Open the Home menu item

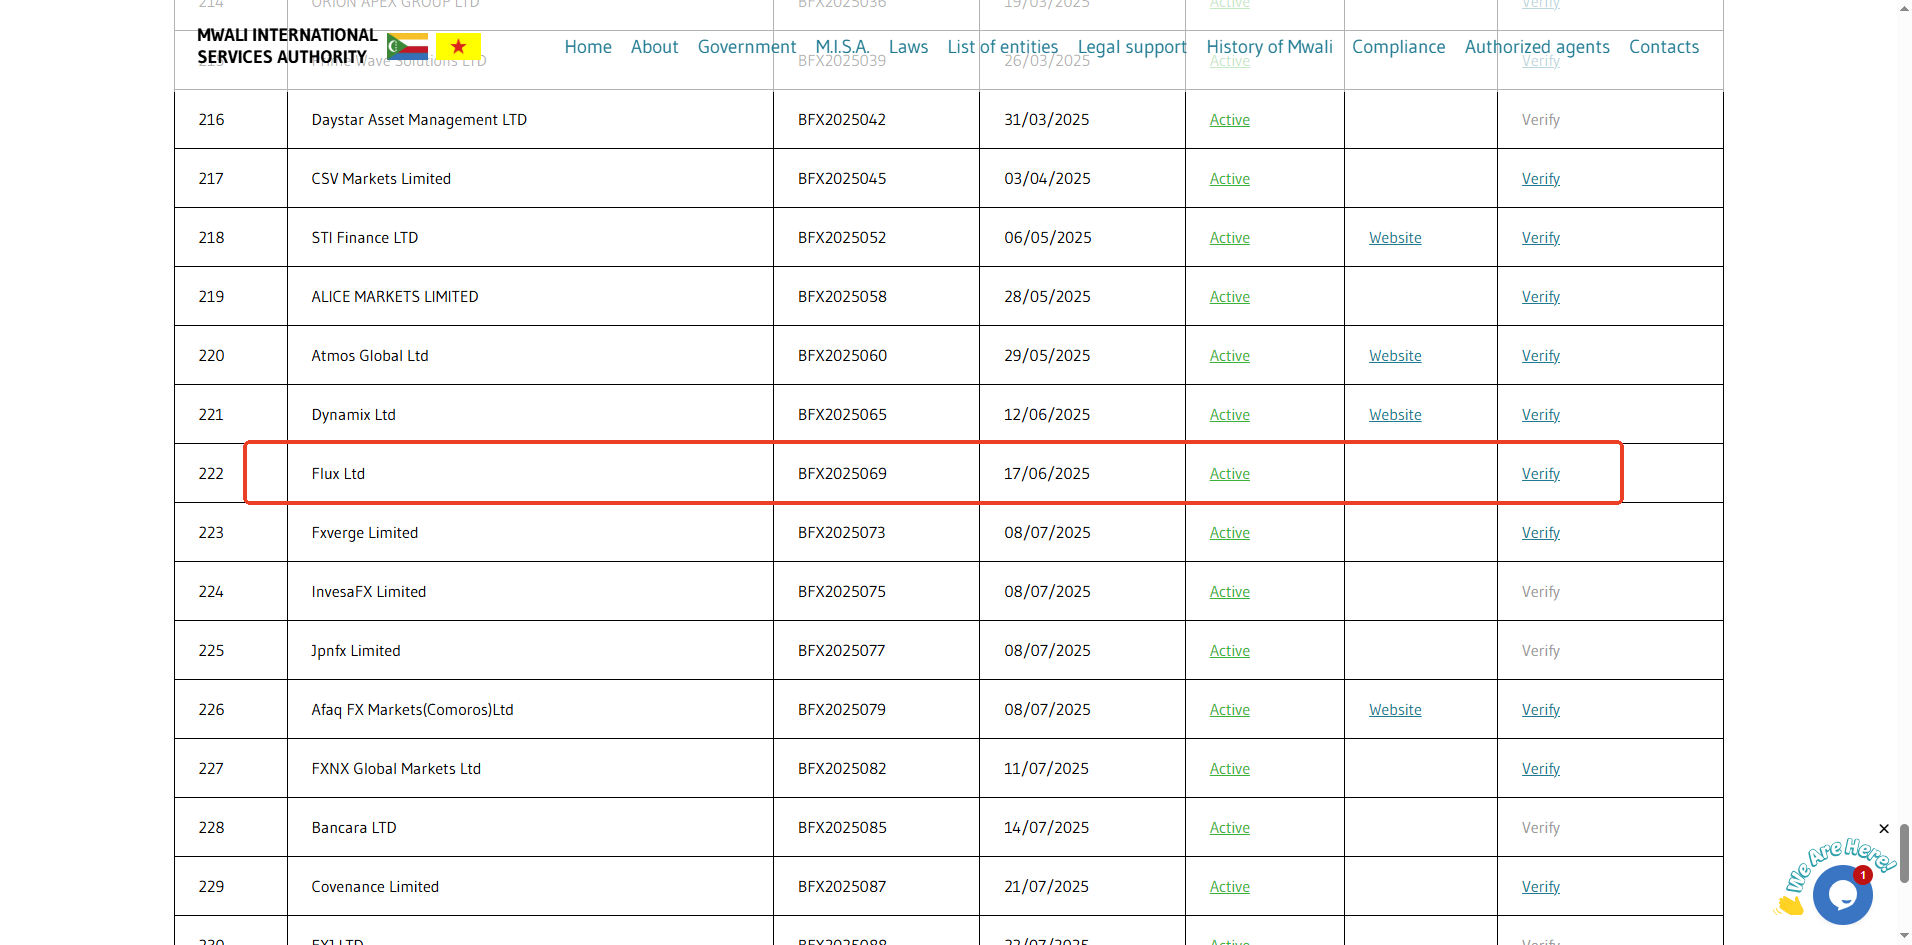click(x=588, y=47)
